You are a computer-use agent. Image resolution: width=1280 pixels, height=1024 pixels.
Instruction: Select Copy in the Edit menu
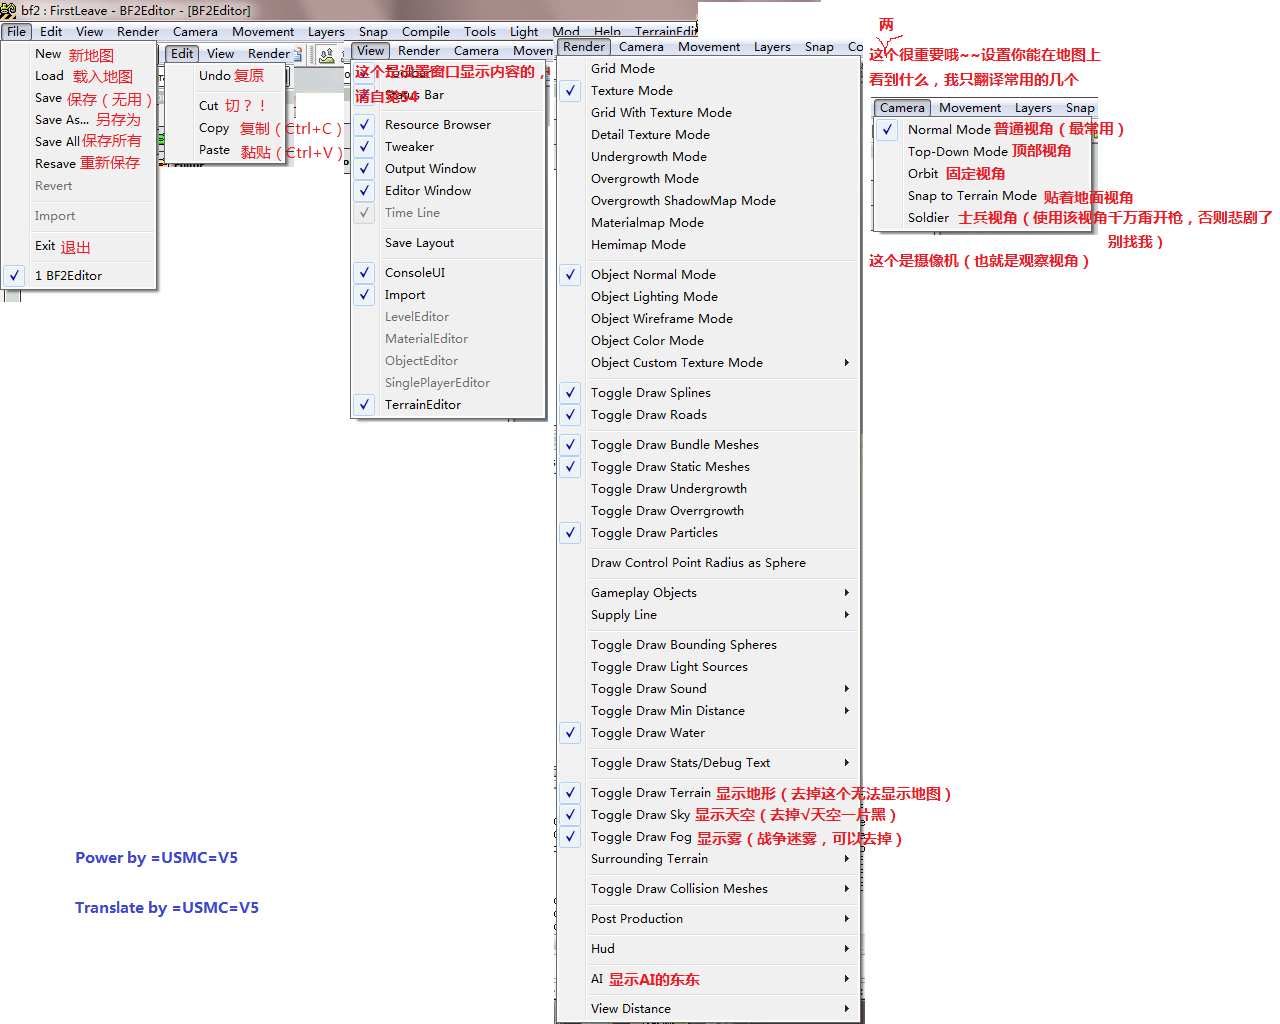[227, 128]
